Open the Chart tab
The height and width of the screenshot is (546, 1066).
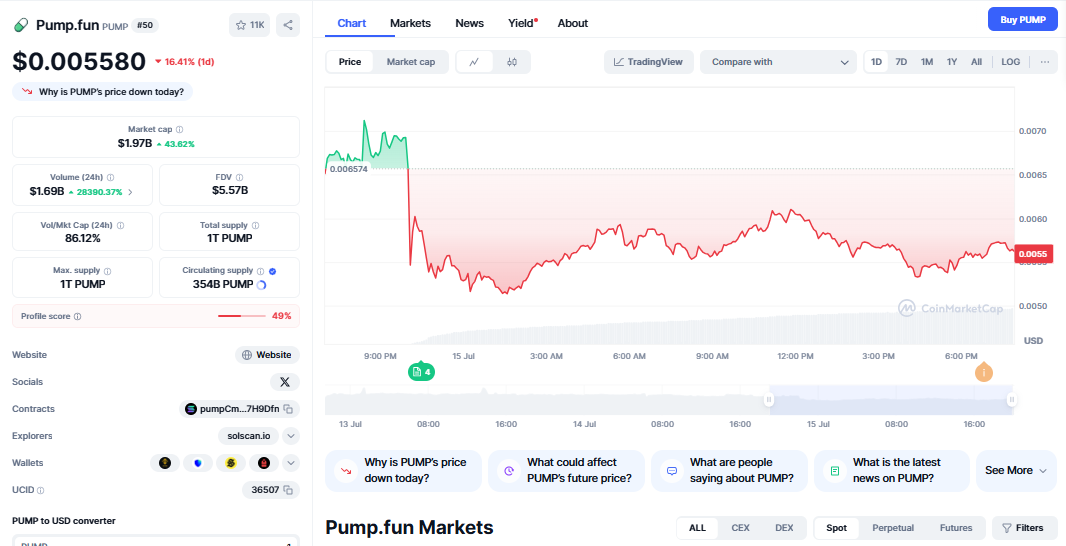click(x=351, y=23)
